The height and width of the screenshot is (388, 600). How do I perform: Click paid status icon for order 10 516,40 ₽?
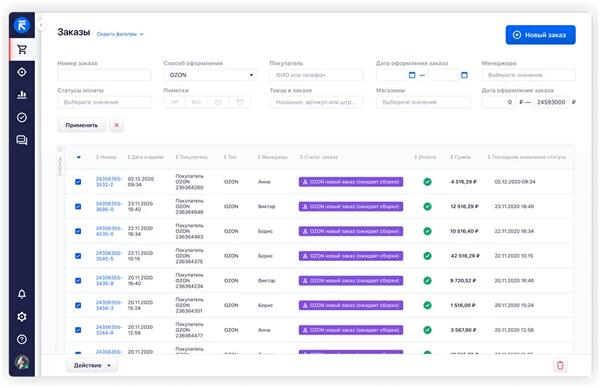[x=427, y=231]
